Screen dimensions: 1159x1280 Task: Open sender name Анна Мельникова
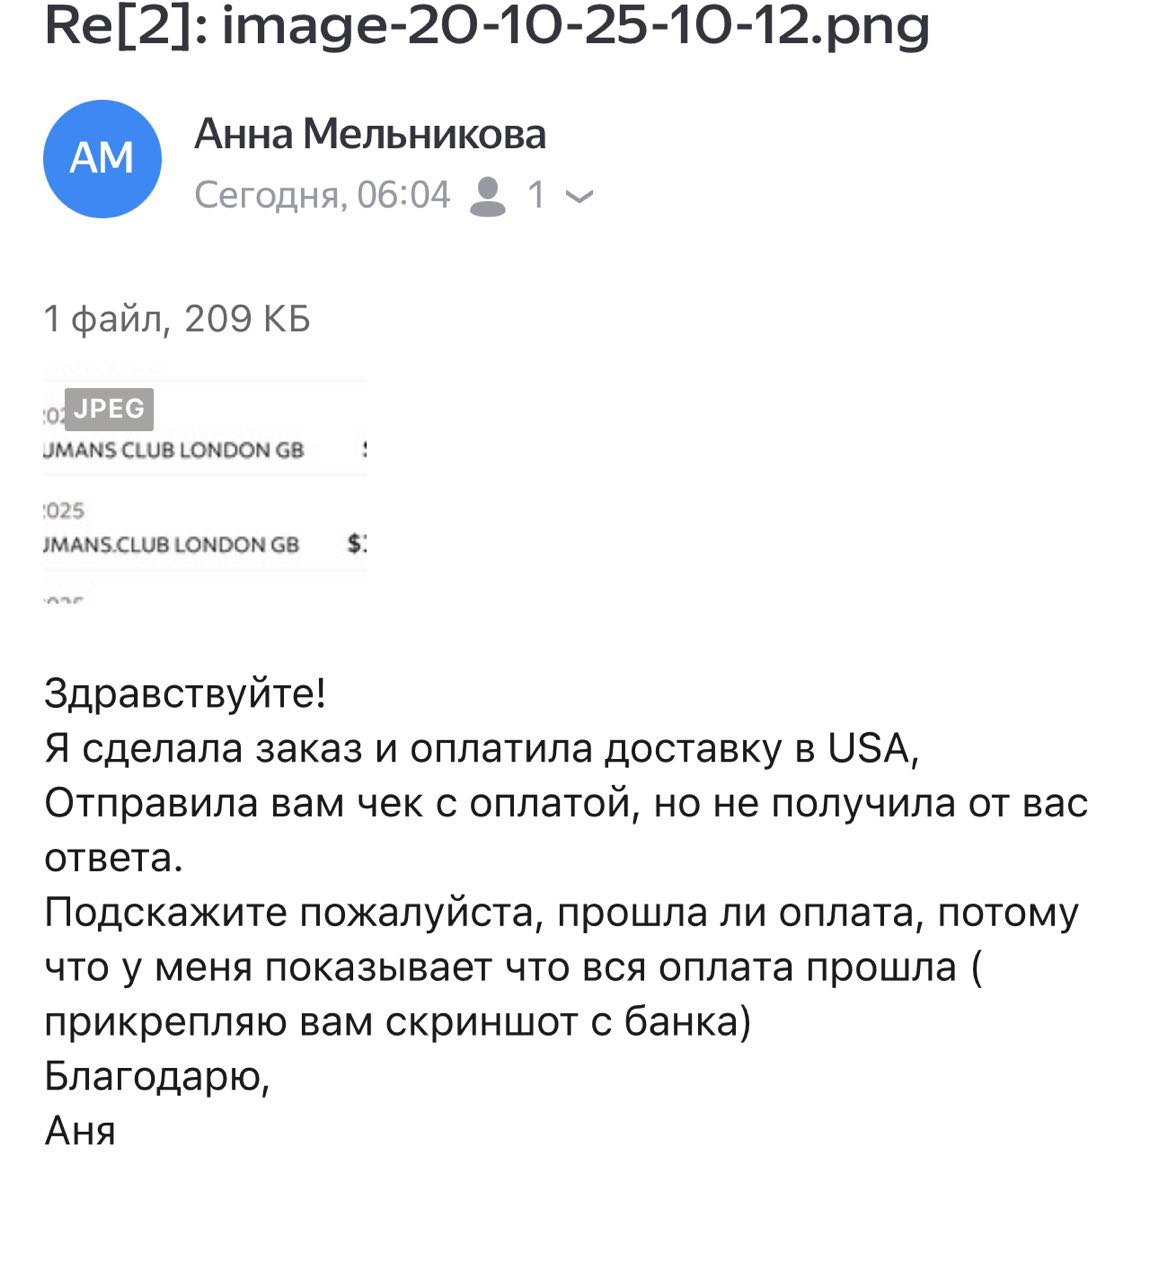370,134
